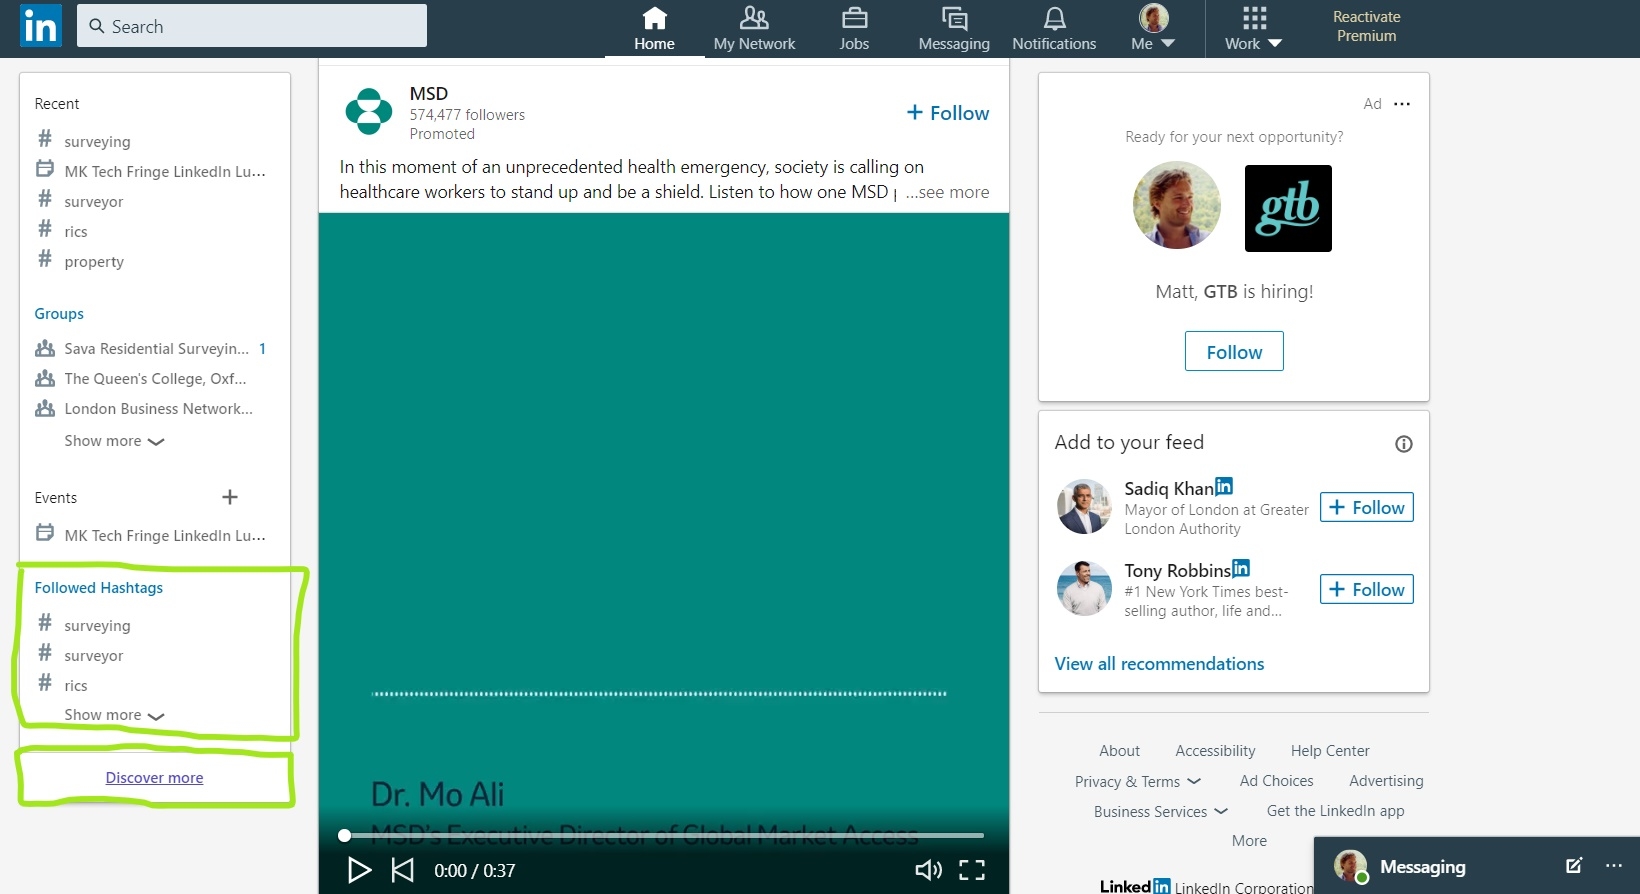Open the Advertising footer link
1640x894 pixels.
coord(1386,781)
